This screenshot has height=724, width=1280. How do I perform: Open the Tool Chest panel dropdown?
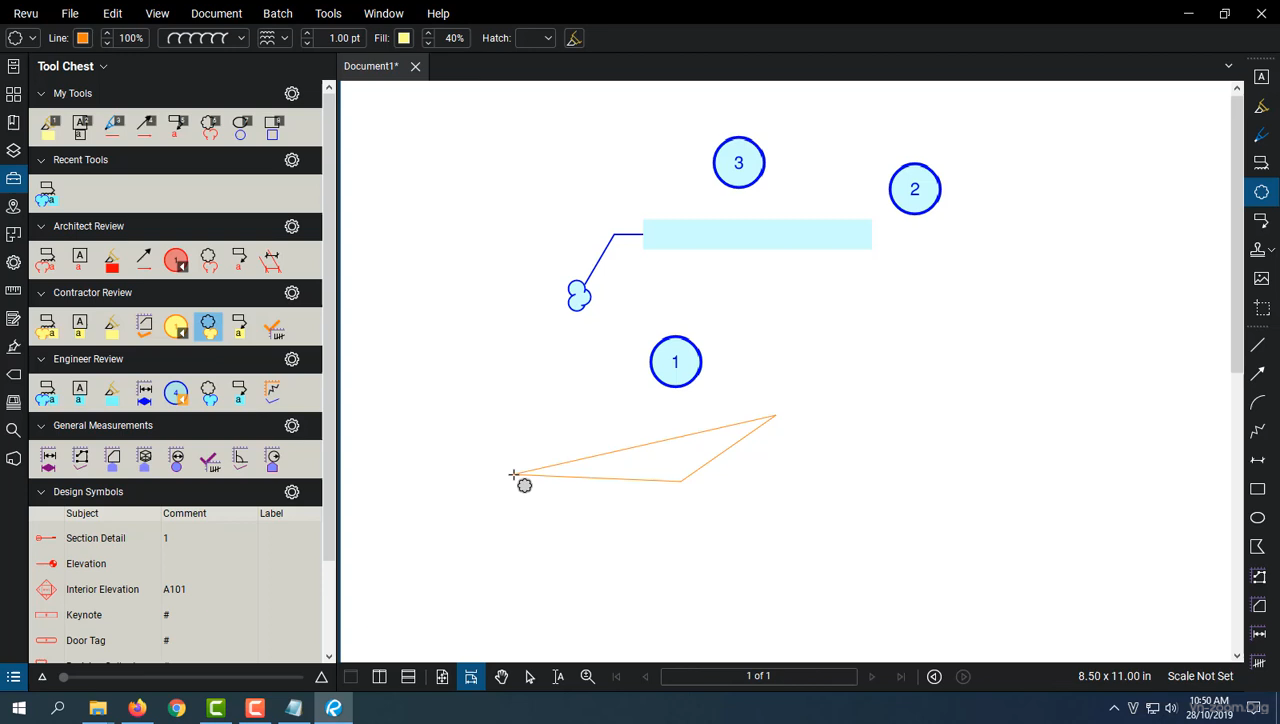pos(103,67)
